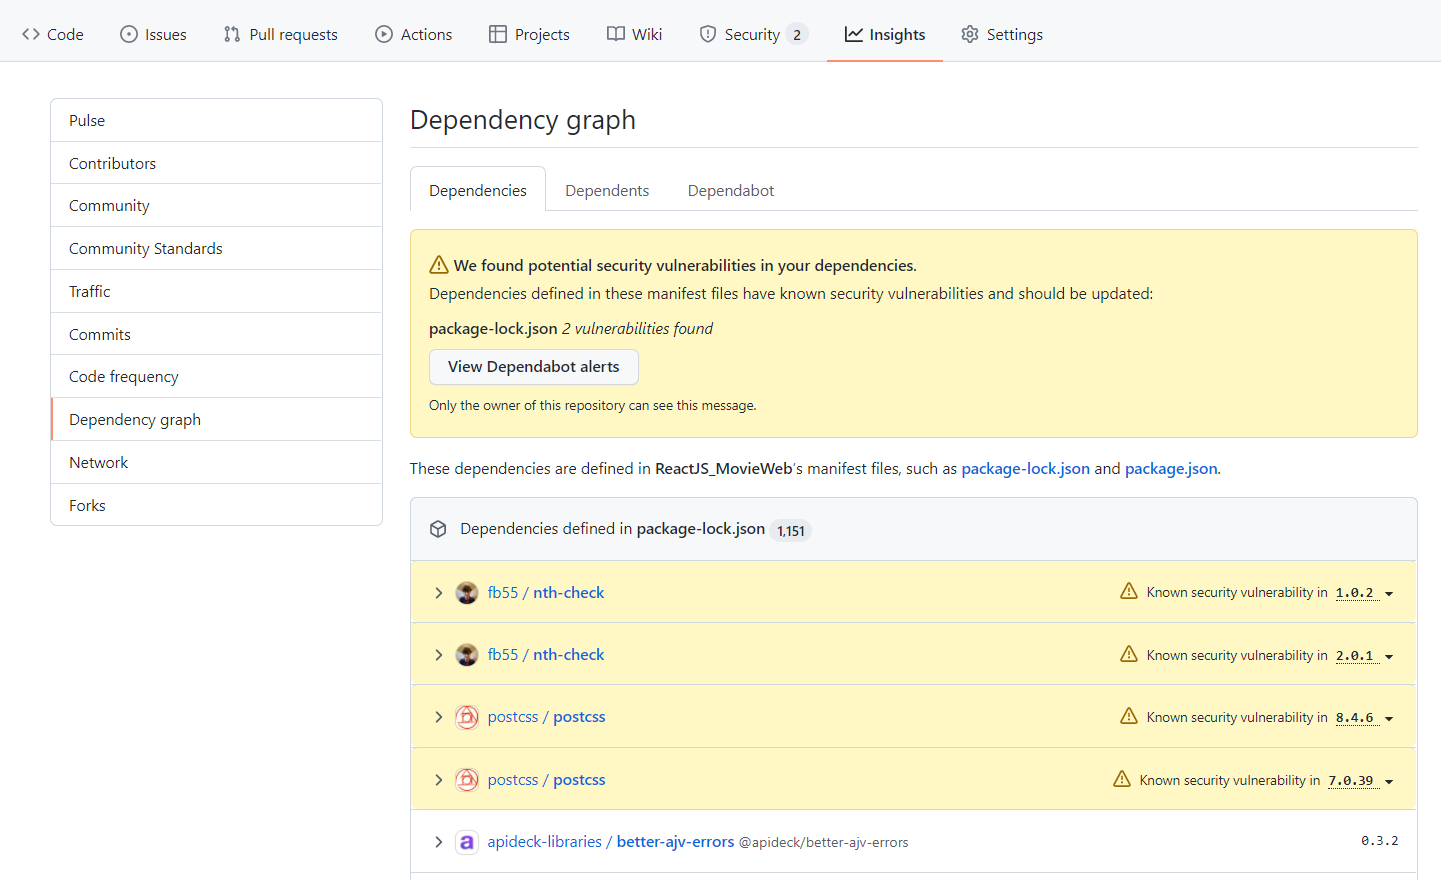Expand the postcss 8.4.6 dependency row
Image resolution: width=1441 pixels, height=880 pixels.
coord(438,717)
